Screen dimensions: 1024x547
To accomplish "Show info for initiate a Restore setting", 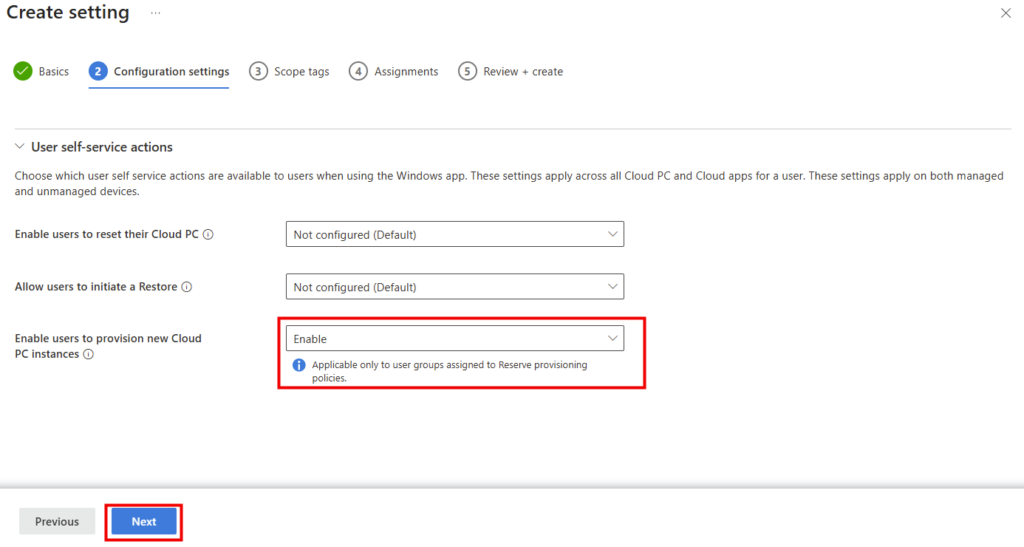I will [x=187, y=287].
